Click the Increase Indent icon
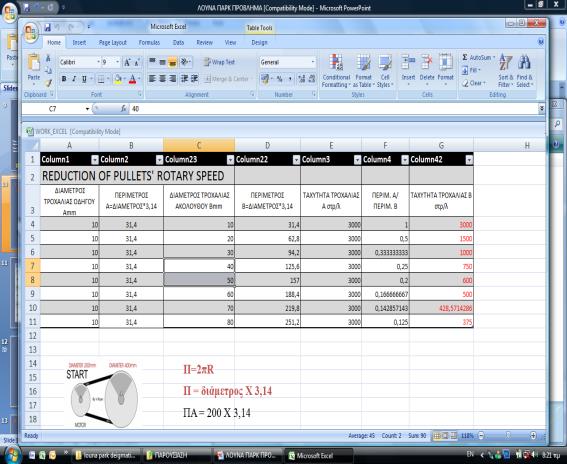 (195, 78)
